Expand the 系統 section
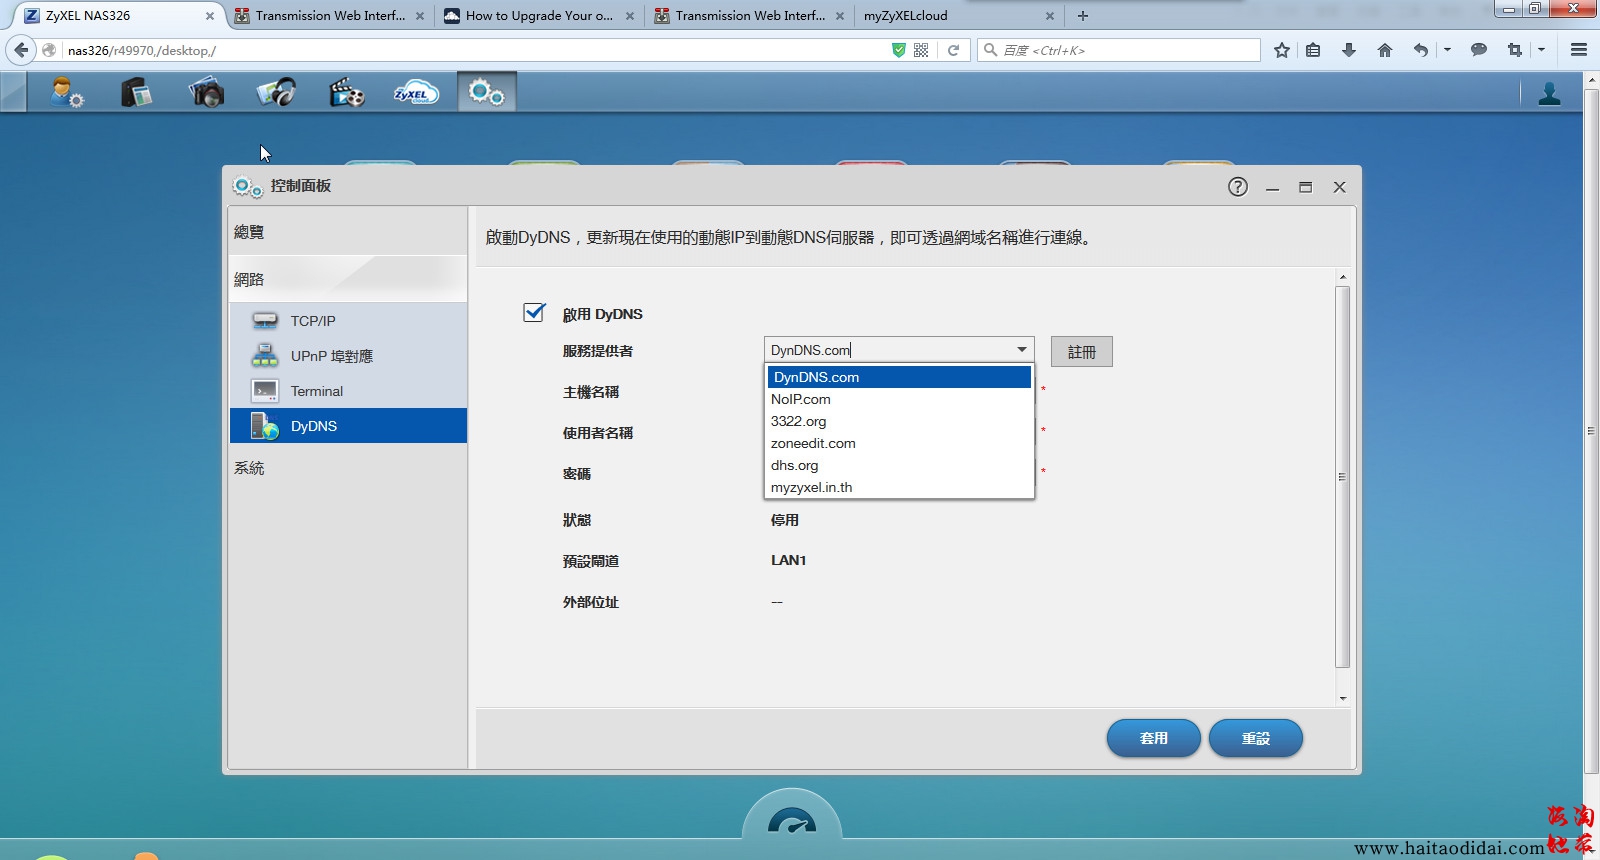Screen dimensions: 1600x860 [348, 468]
